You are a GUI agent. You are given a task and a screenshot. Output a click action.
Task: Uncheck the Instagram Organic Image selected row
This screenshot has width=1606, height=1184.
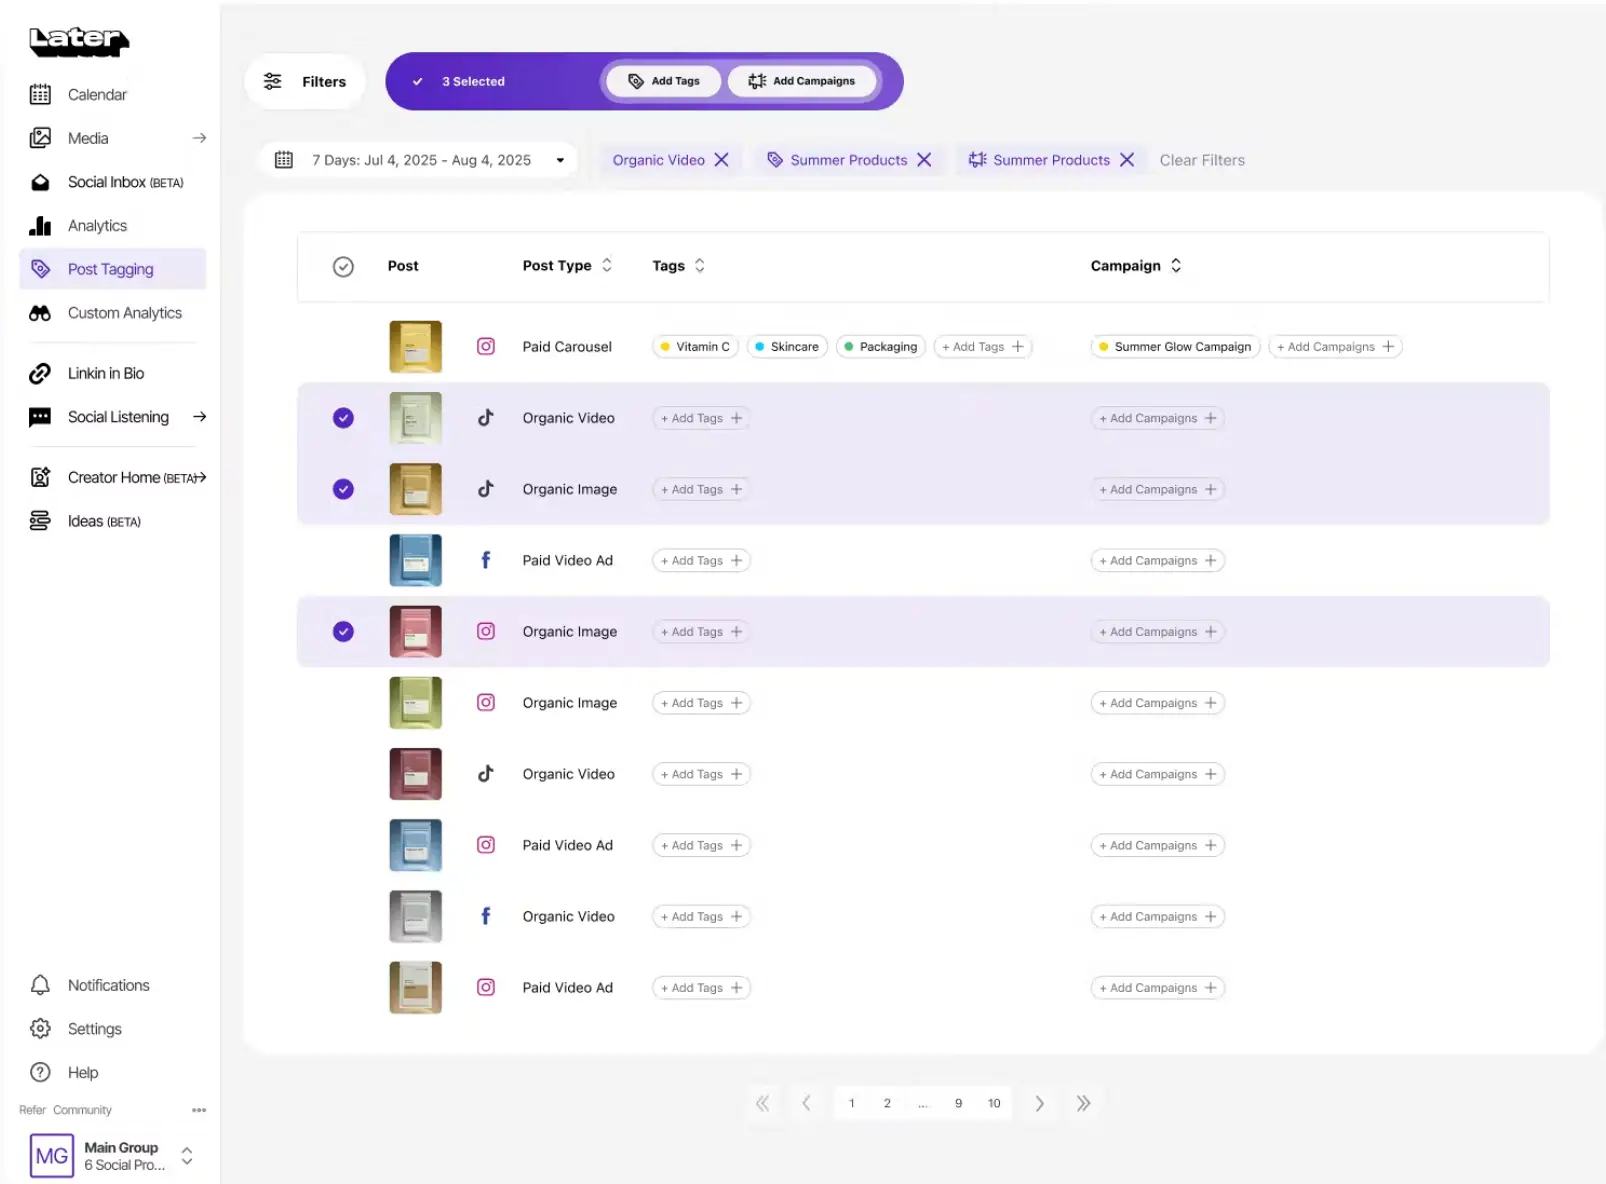click(343, 632)
